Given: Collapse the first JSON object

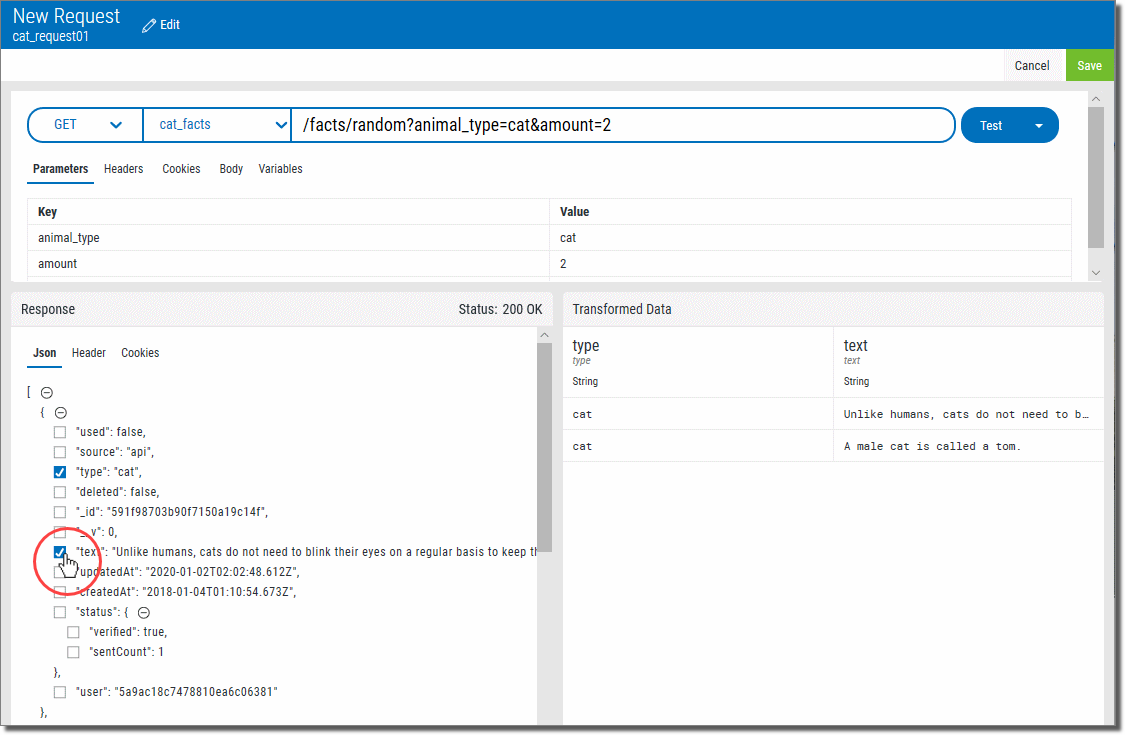Looking at the screenshot, I should point(60,412).
